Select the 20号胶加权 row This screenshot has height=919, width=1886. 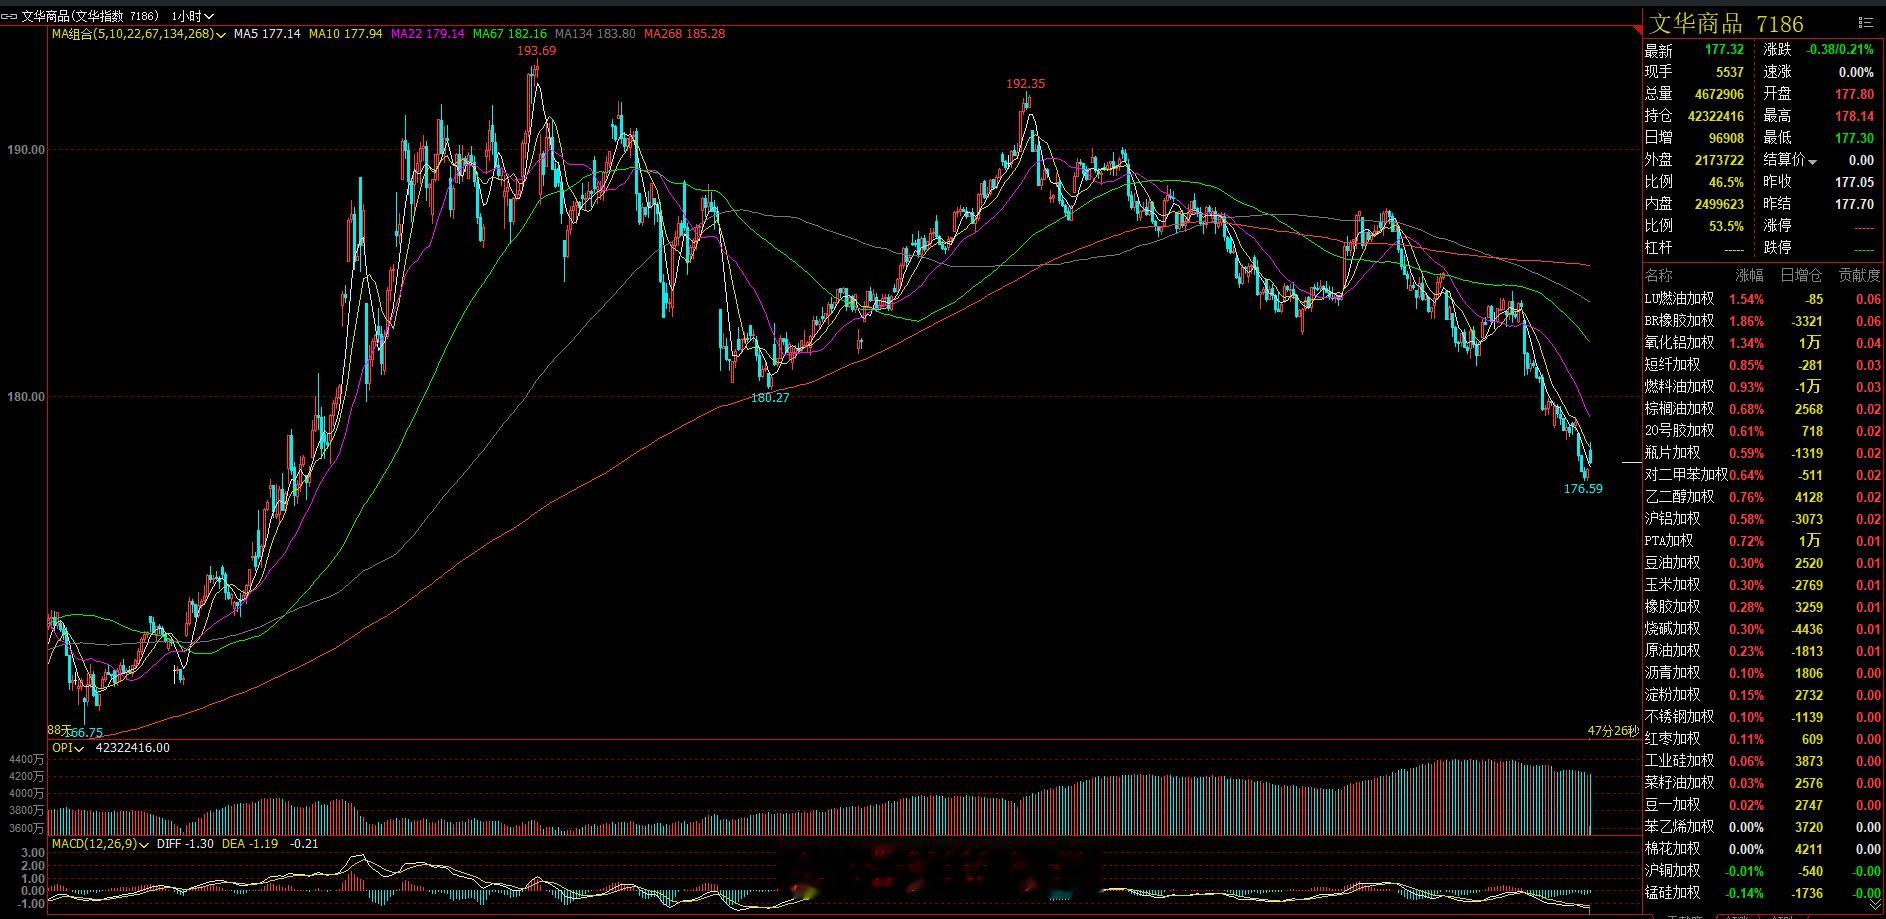[x=1763, y=431]
